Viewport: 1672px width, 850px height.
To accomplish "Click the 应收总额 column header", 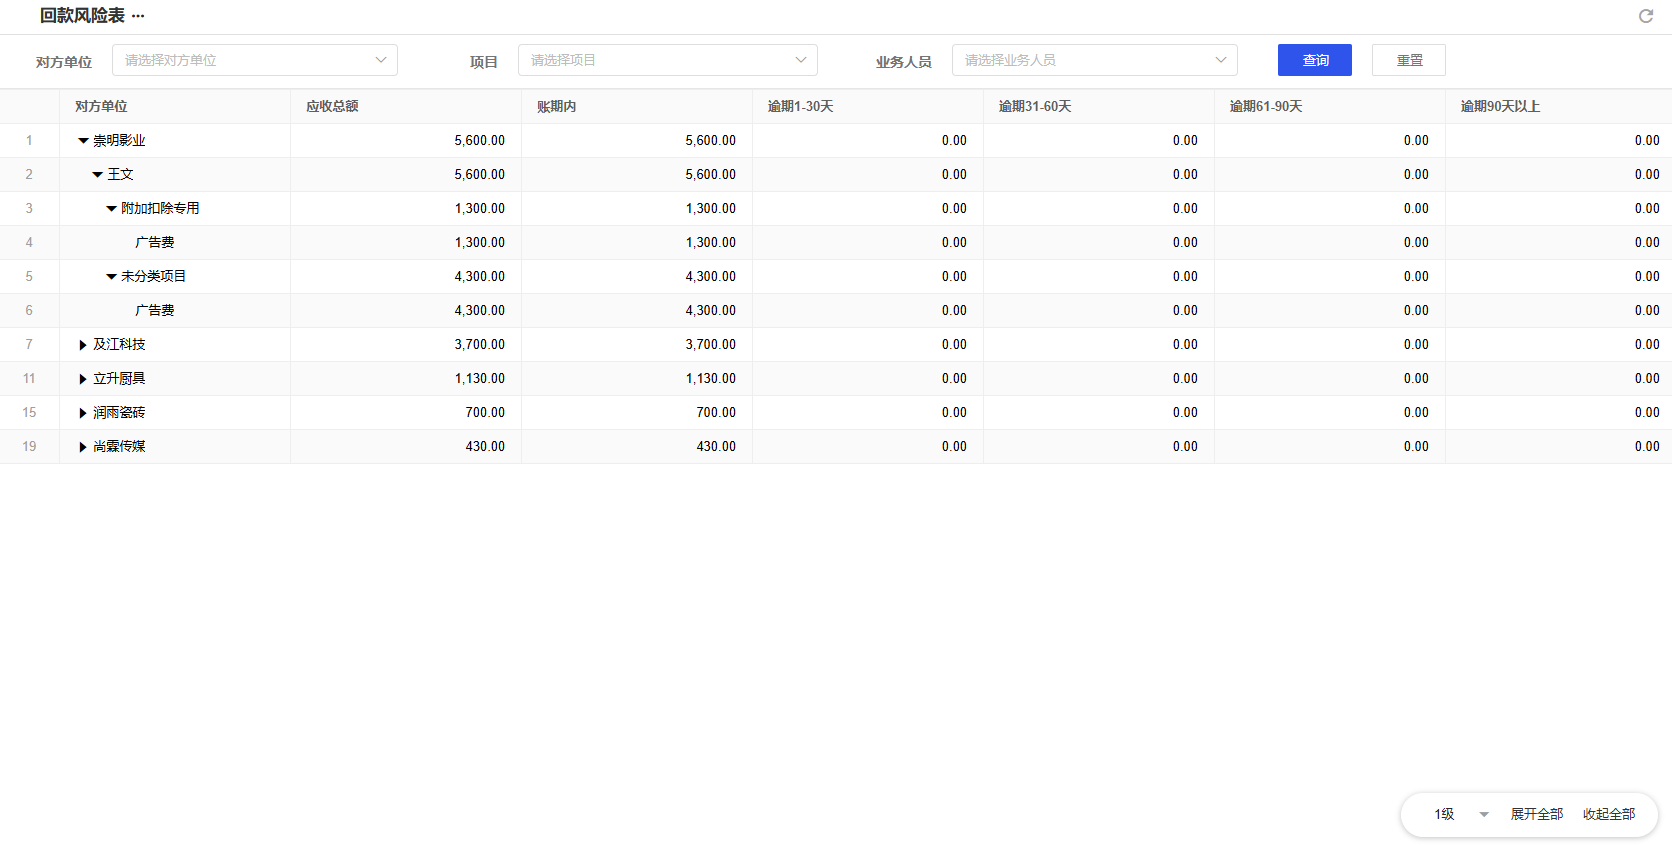I will 332,106.
